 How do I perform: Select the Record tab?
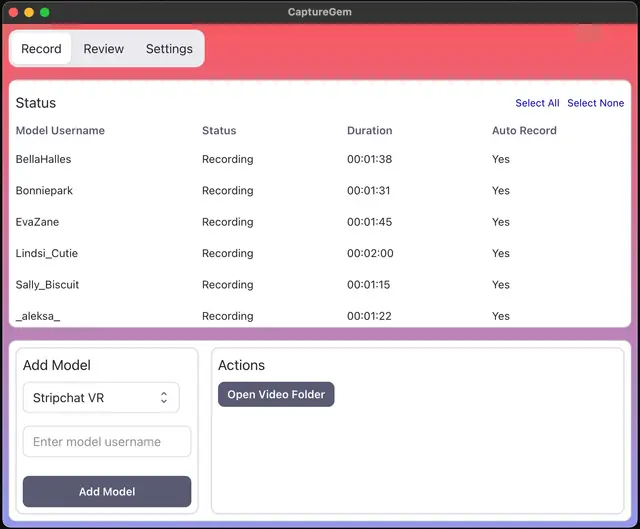coord(41,49)
